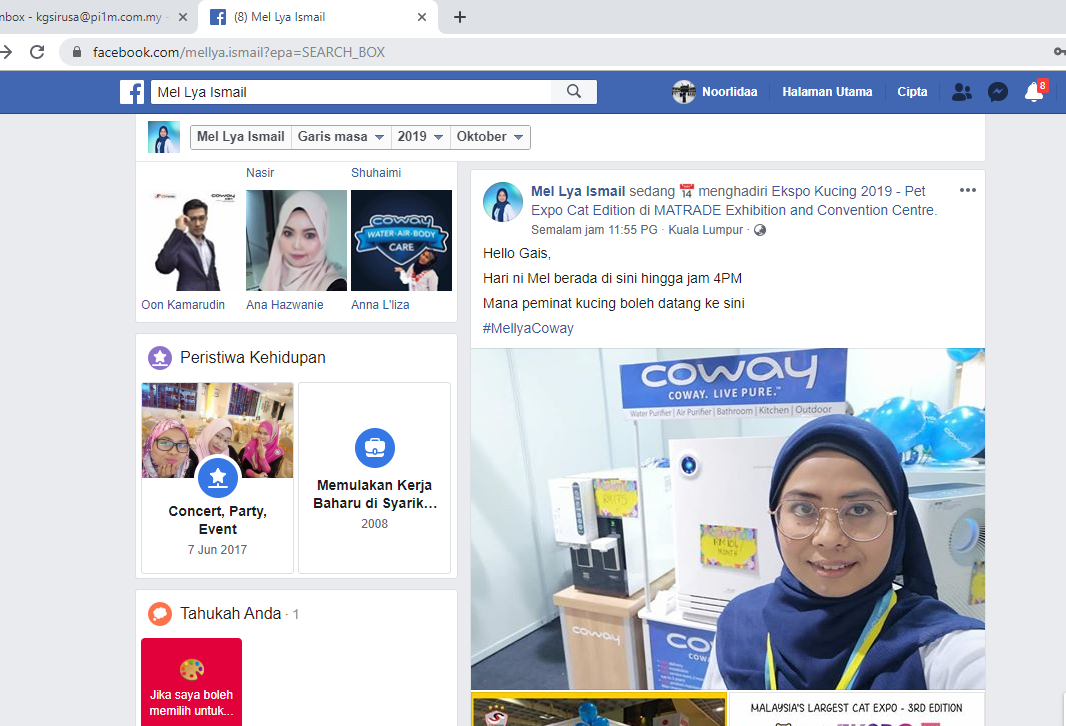Open the 2019 year dropdown
1066x726 pixels.
420,136
